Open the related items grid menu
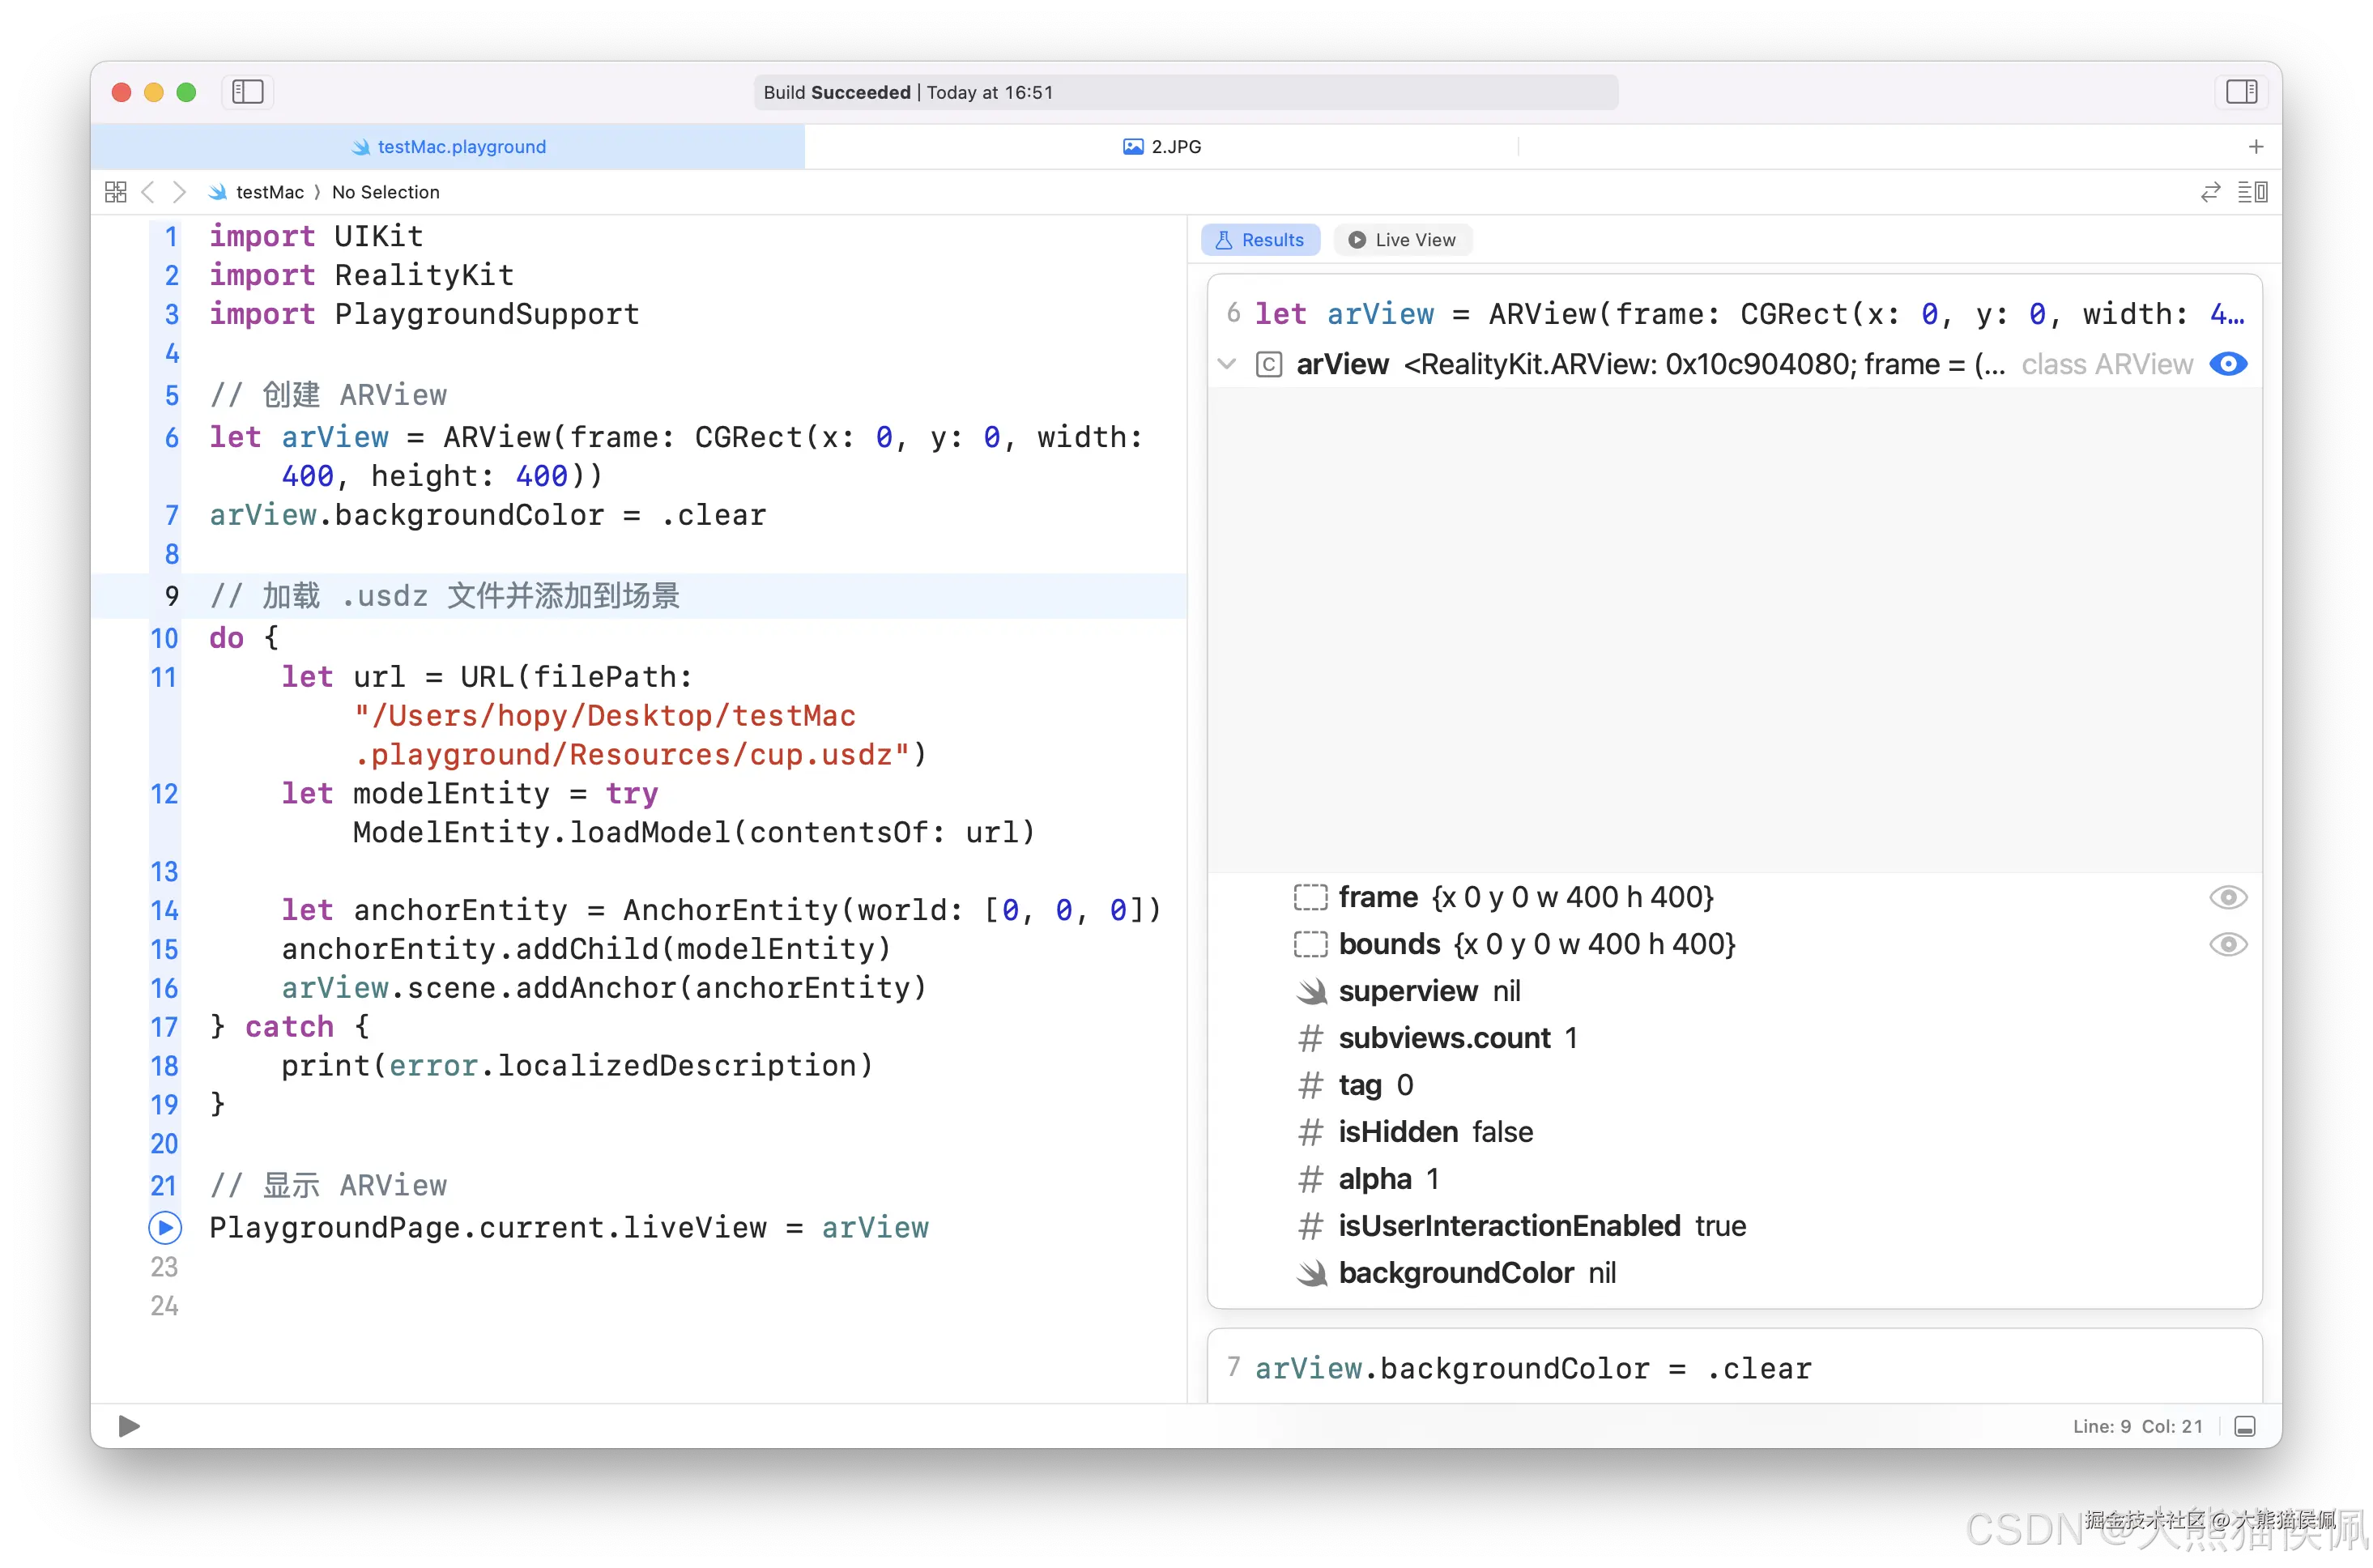 tap(116, 192)
